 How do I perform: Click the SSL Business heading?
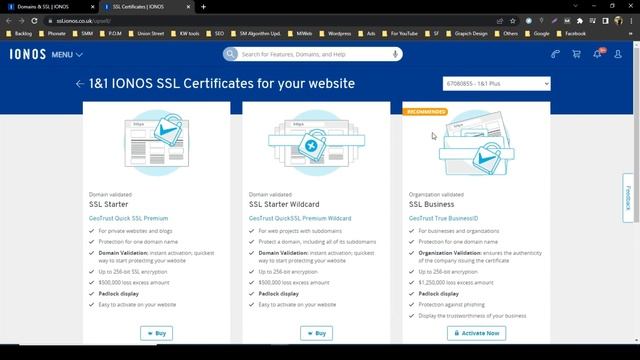pos(431,204)
